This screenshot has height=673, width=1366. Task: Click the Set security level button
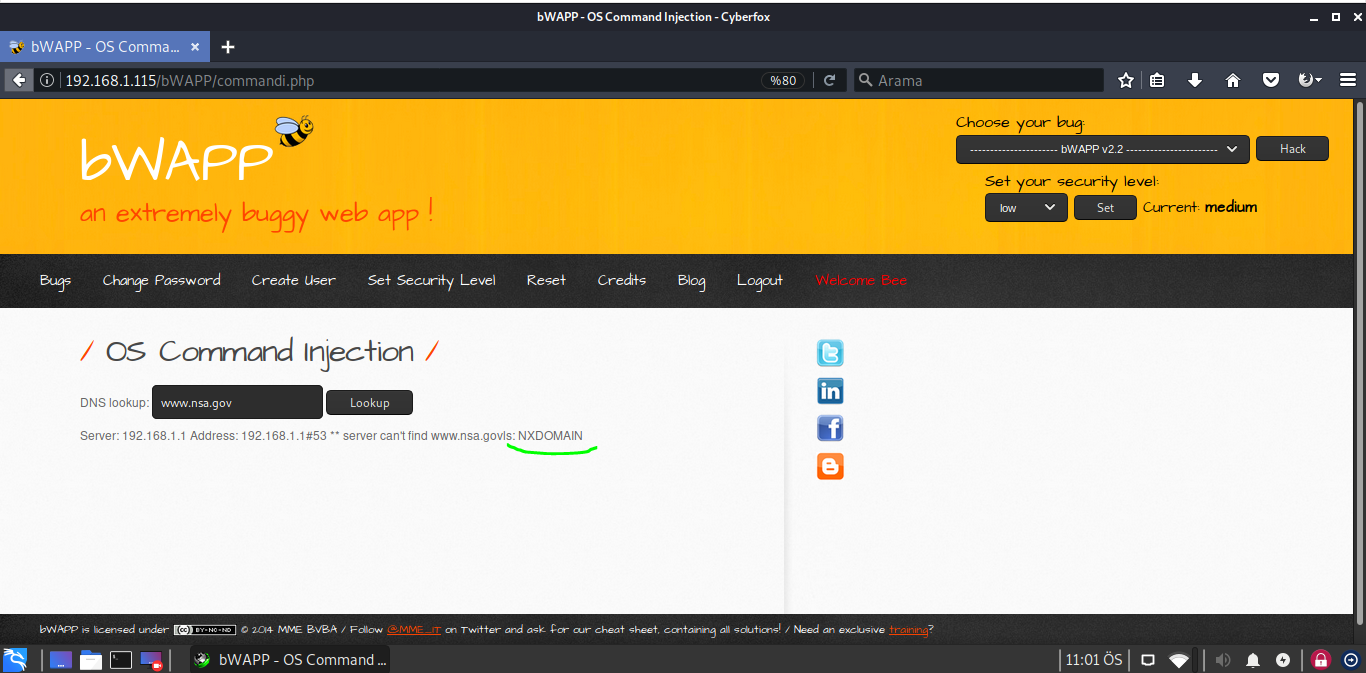tap(1105, 208)
